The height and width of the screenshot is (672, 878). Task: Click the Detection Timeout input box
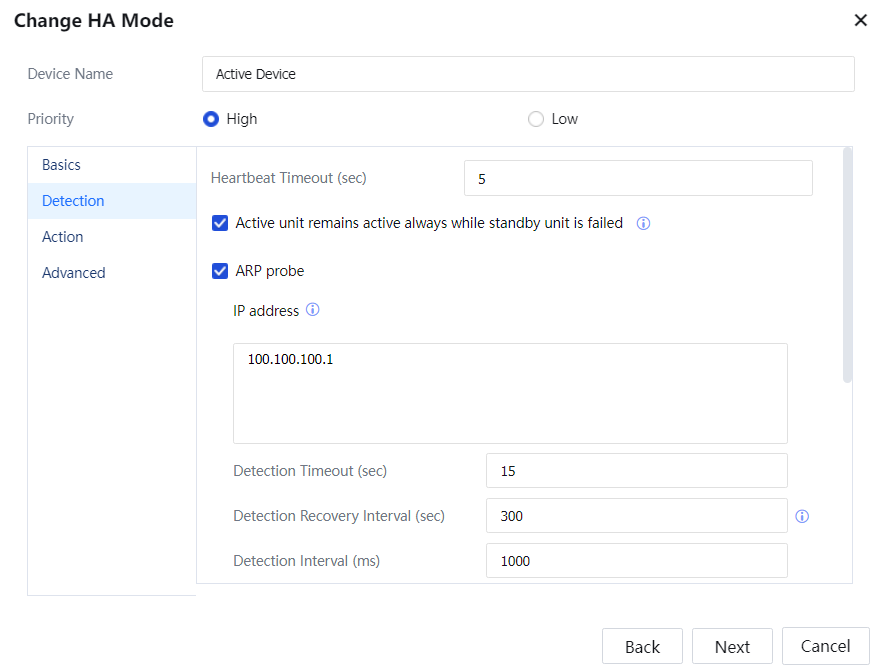[636, 471]
